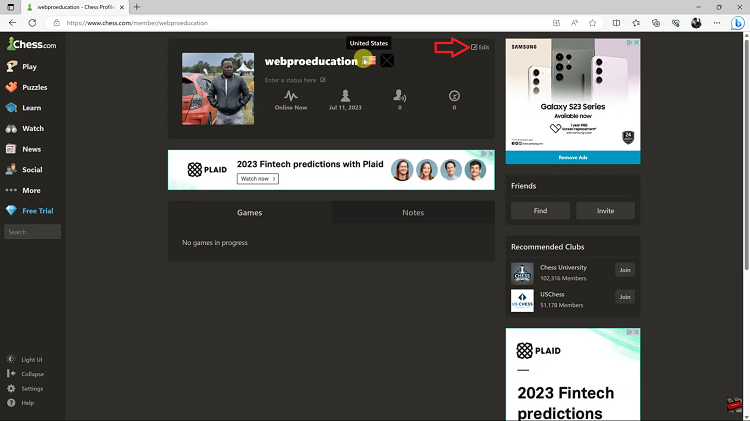Image resolution: width=750 pixels, height=421 pixels.
Task: Click the followers count icon
Action: pos(399,96)
